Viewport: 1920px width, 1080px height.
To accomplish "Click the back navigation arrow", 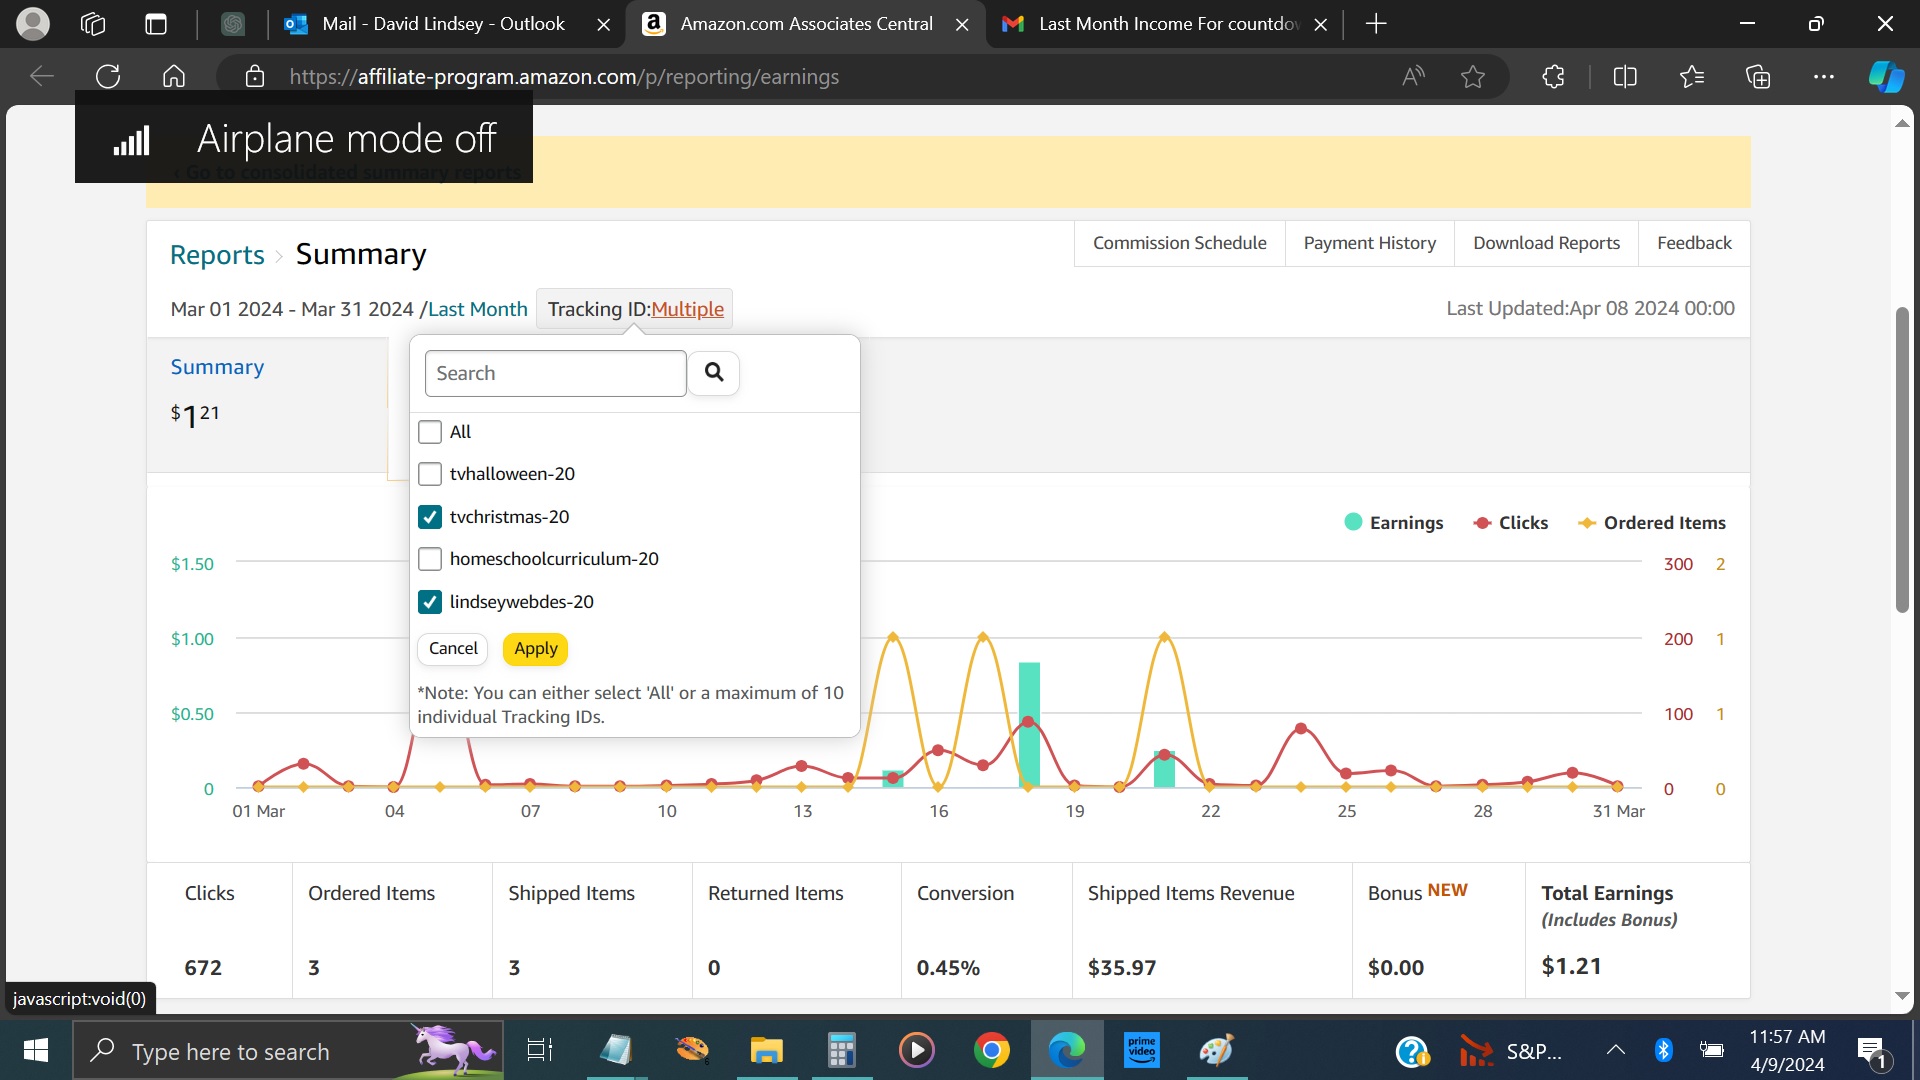I will pyautogui.click(x=42, y=76).
